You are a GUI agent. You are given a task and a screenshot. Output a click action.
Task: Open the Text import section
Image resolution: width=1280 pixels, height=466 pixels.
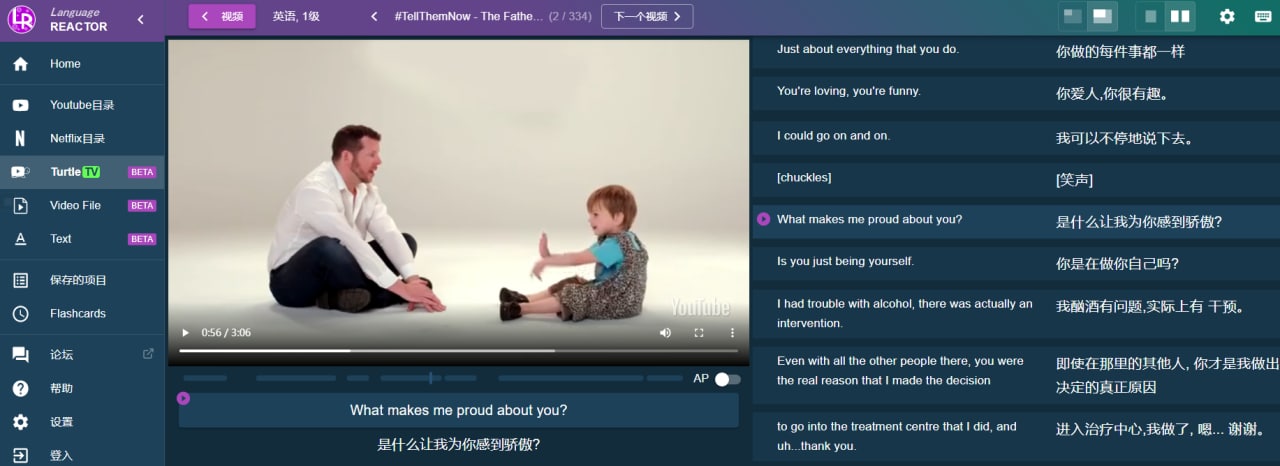coord(82,239)
